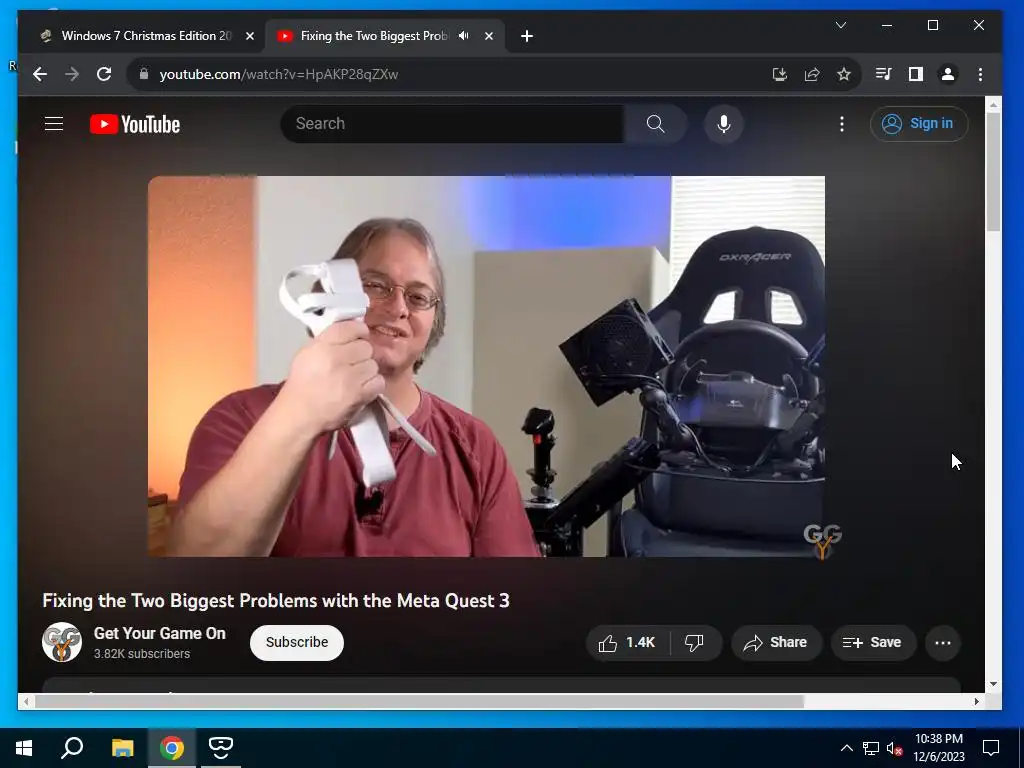Save the video to a playlist
The image size is (1024, 768).
click(x=872, y=643)
